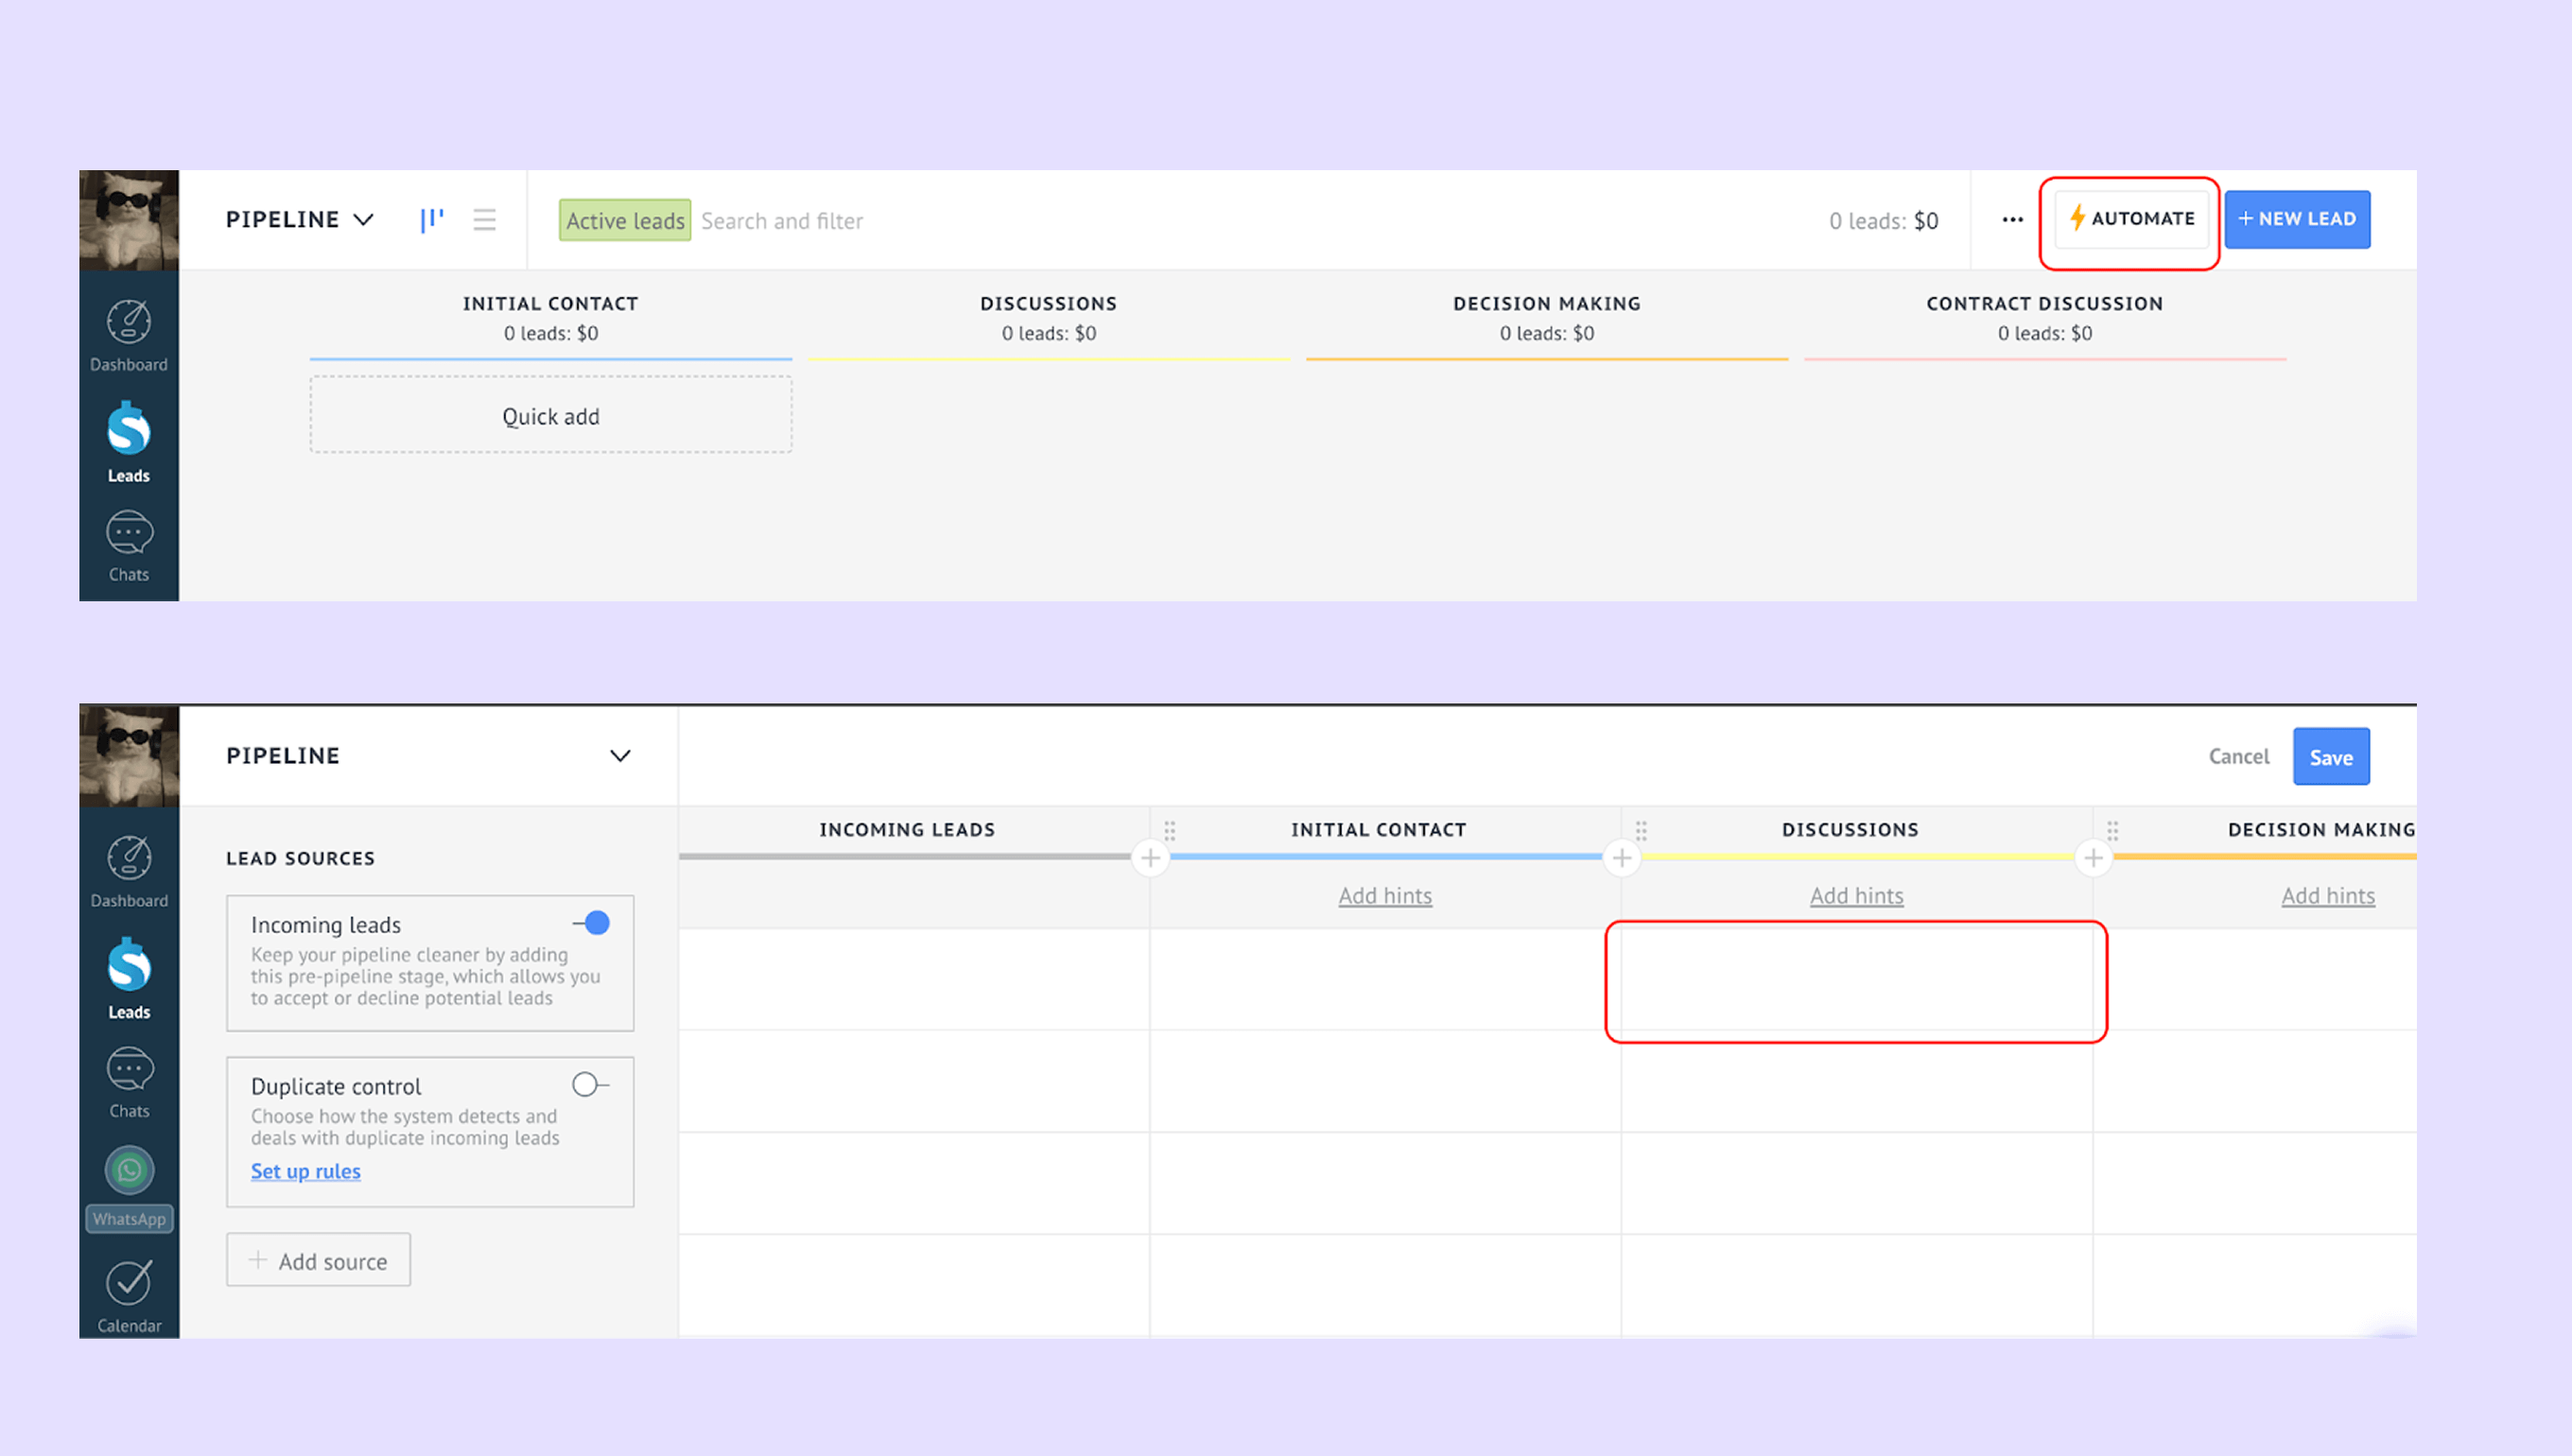Open three-dots more options menu
2572x1456 pixels.
coord(2012,220)
